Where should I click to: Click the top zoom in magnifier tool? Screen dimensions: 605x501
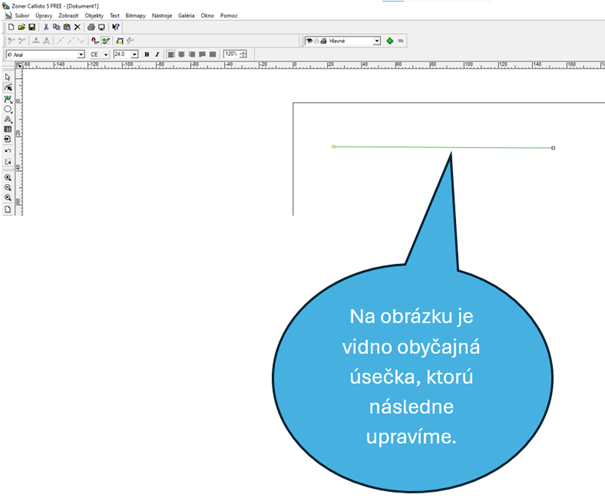(8, 177)
